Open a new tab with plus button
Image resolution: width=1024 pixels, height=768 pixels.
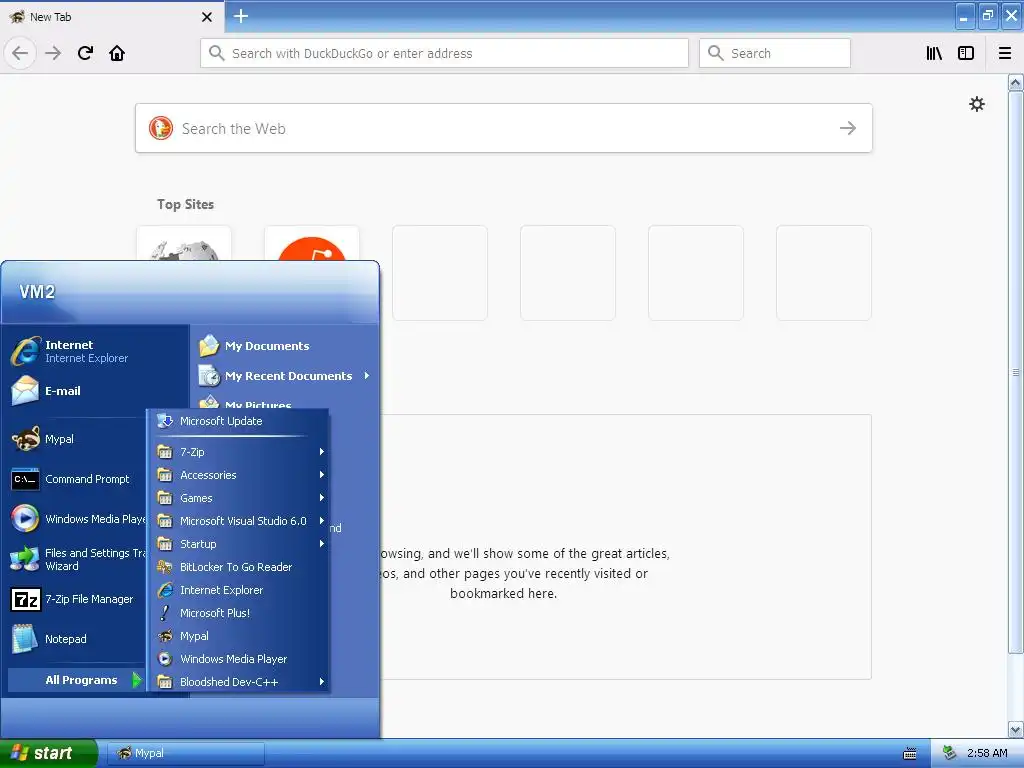[241, 16]
